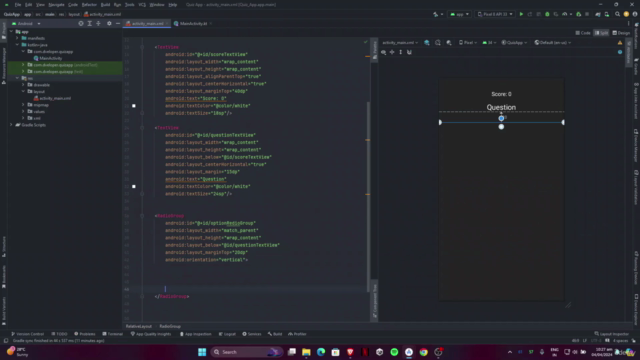Open the Navigate menu
This screenshot has width=640, height=360.
pyautogui.click(x=56, y=5)
